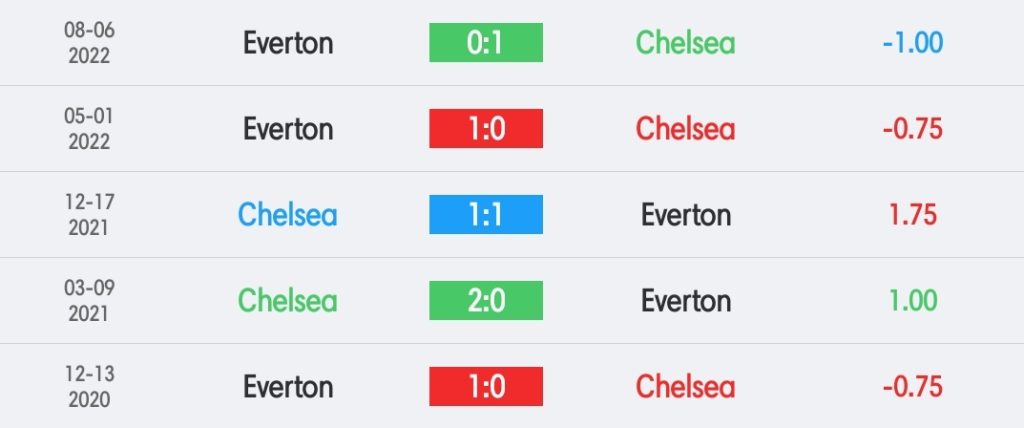Click the green 1.00 handicap value
This screenshot has width=1024, height=428.
coord(913,301)
